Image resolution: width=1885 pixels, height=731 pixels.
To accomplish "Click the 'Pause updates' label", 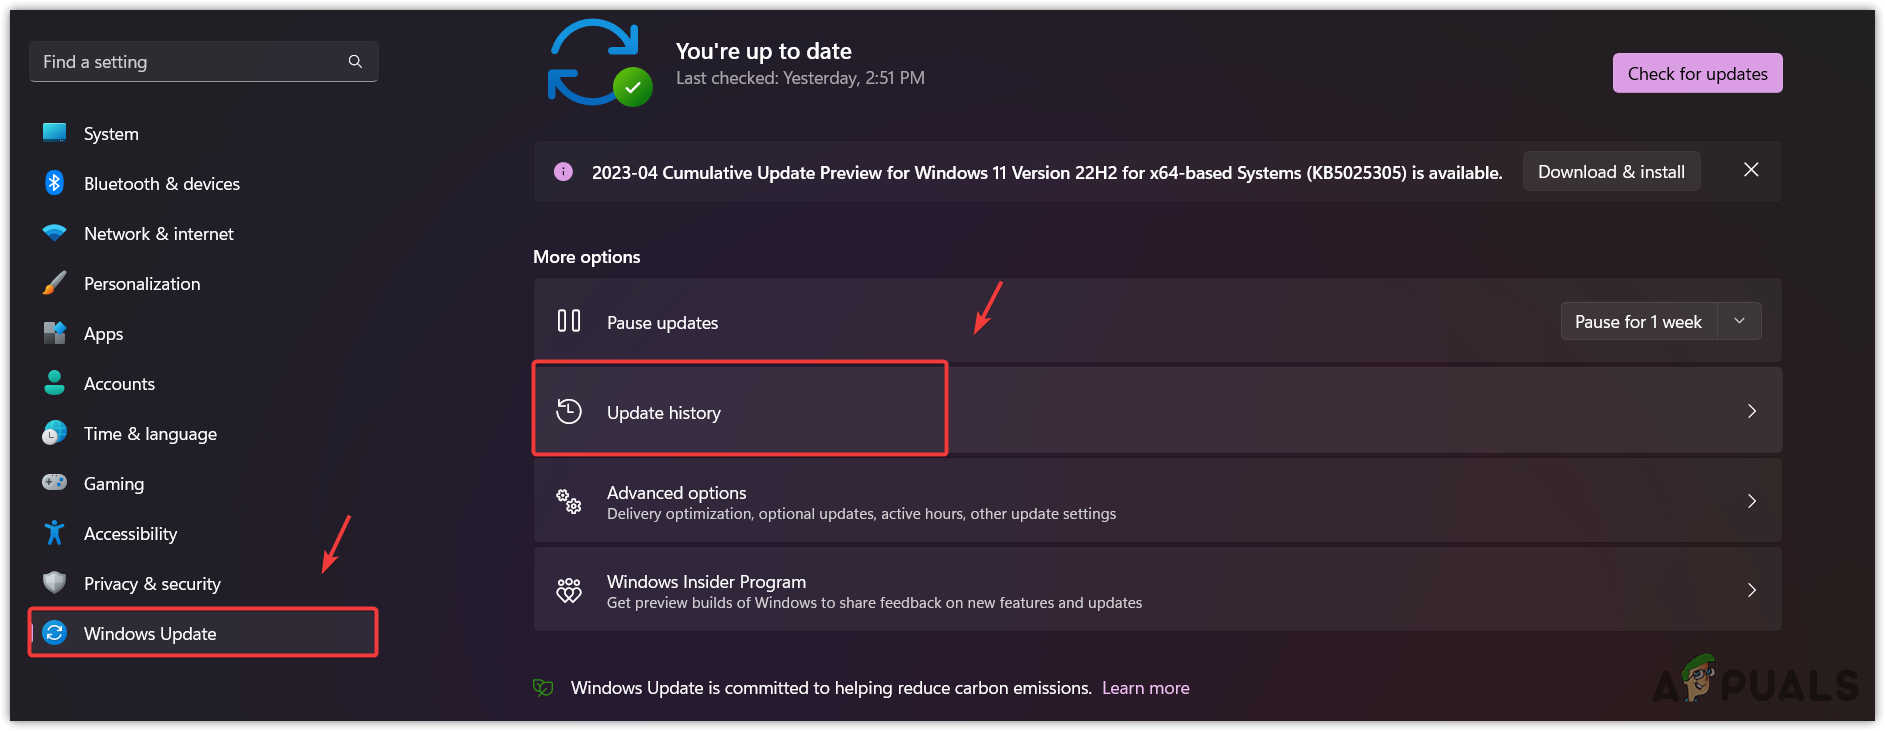I will coord(663,322).
